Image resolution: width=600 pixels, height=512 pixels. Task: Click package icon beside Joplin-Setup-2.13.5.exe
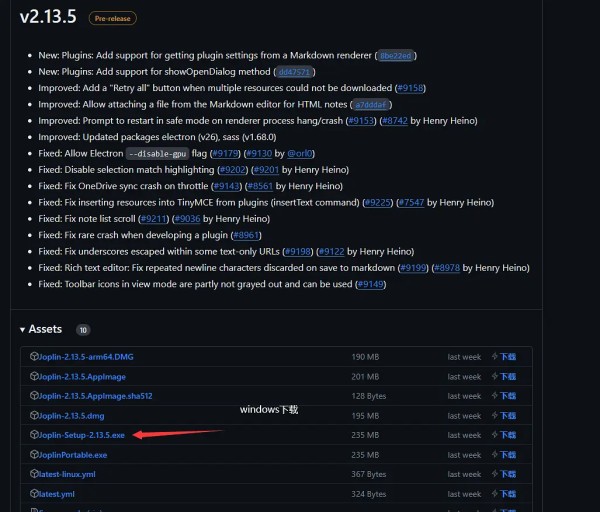tap(34, 434)
